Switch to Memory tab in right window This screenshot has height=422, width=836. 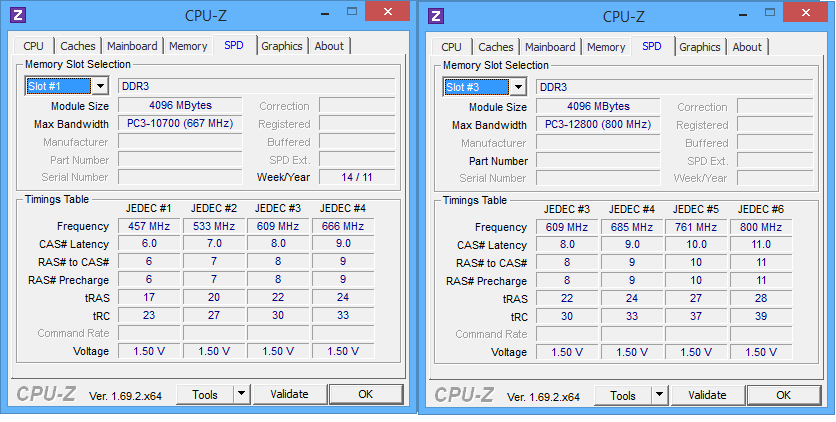point(606,47)
